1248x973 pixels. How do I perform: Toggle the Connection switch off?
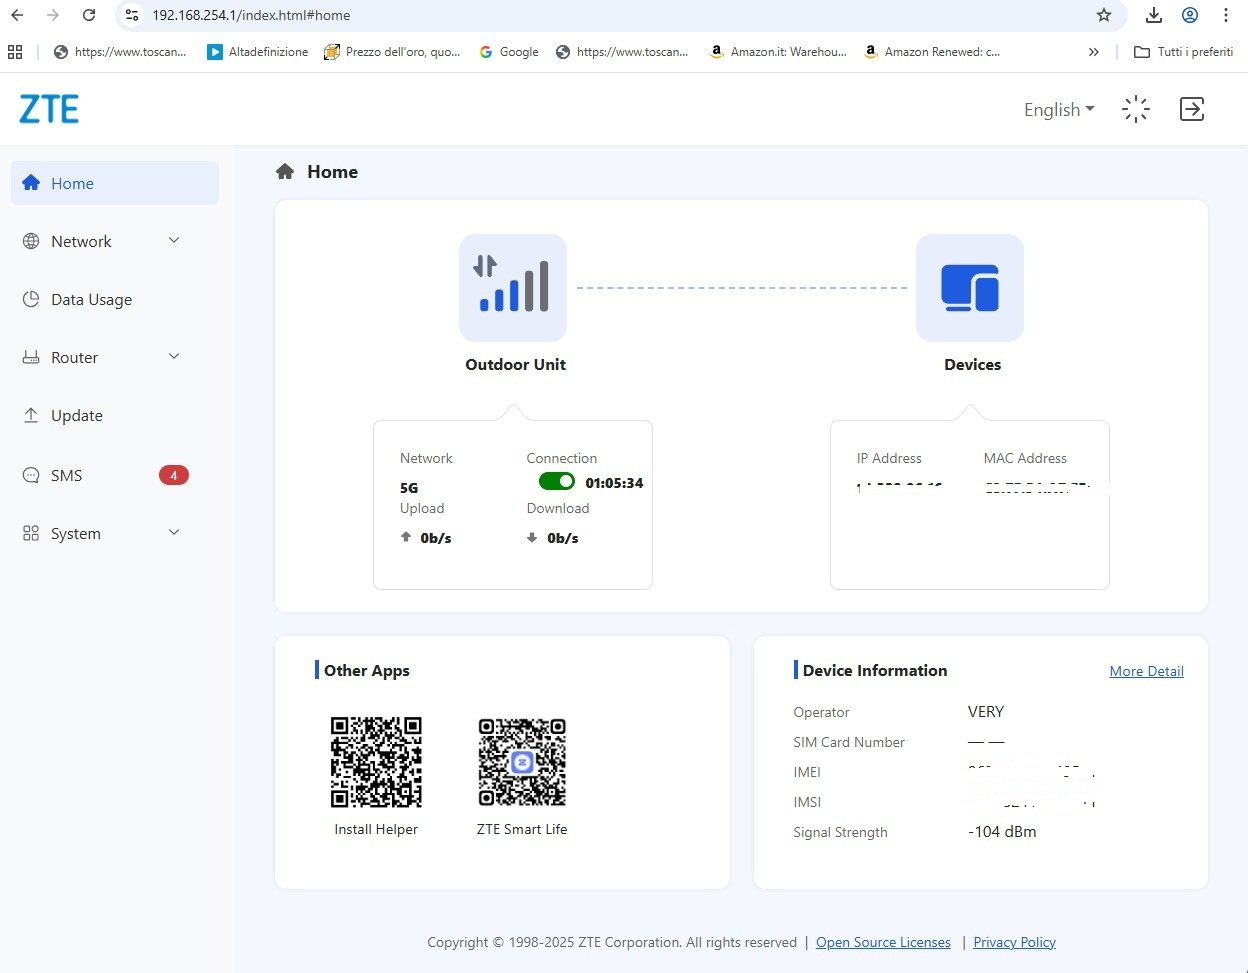(557, 482)
